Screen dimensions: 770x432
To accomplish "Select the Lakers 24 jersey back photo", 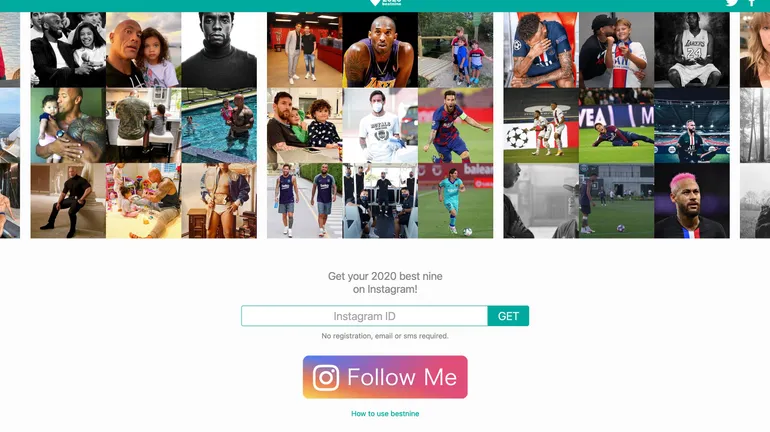I will pyautogui.click(x=691, y=50).
